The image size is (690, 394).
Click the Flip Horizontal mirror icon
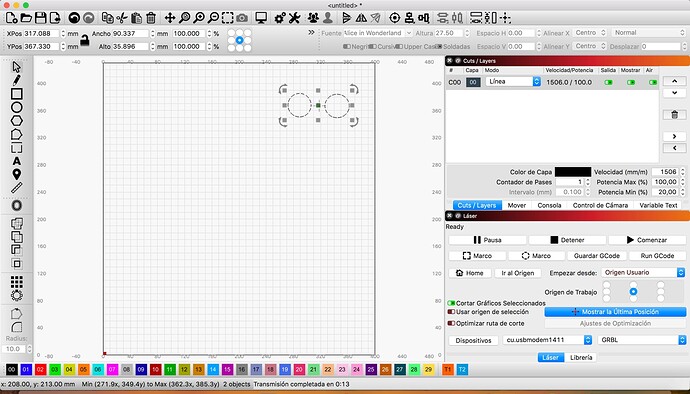[361, 18]
